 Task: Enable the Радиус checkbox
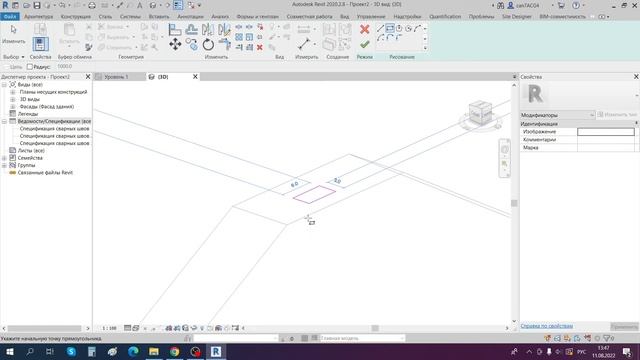tap(30, 67)
